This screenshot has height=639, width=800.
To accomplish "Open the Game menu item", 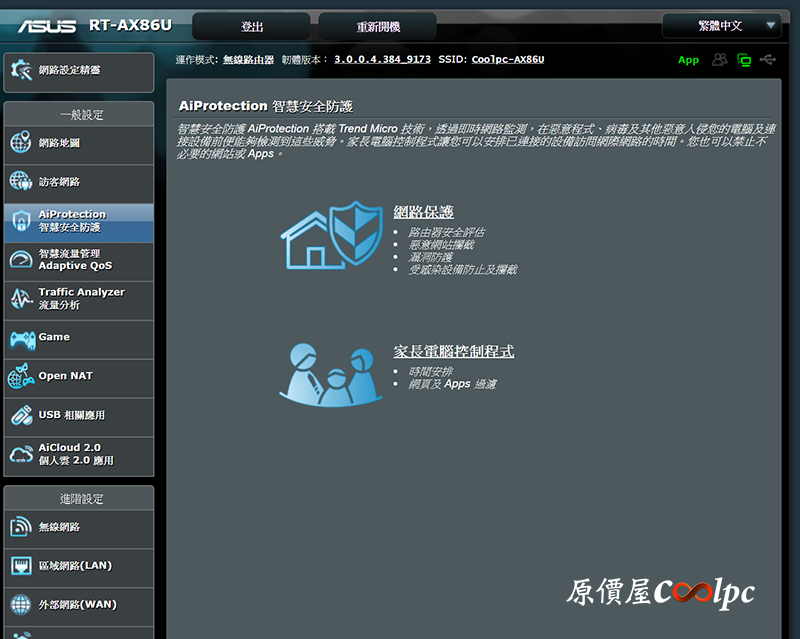I will [x=79, y=339].
